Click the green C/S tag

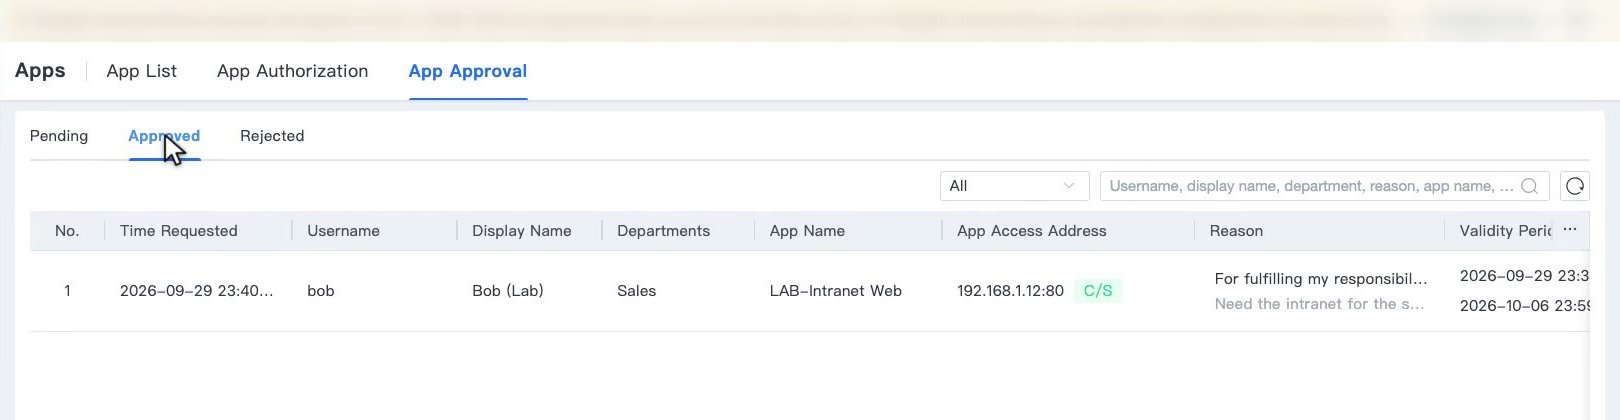coord(1098,291)
